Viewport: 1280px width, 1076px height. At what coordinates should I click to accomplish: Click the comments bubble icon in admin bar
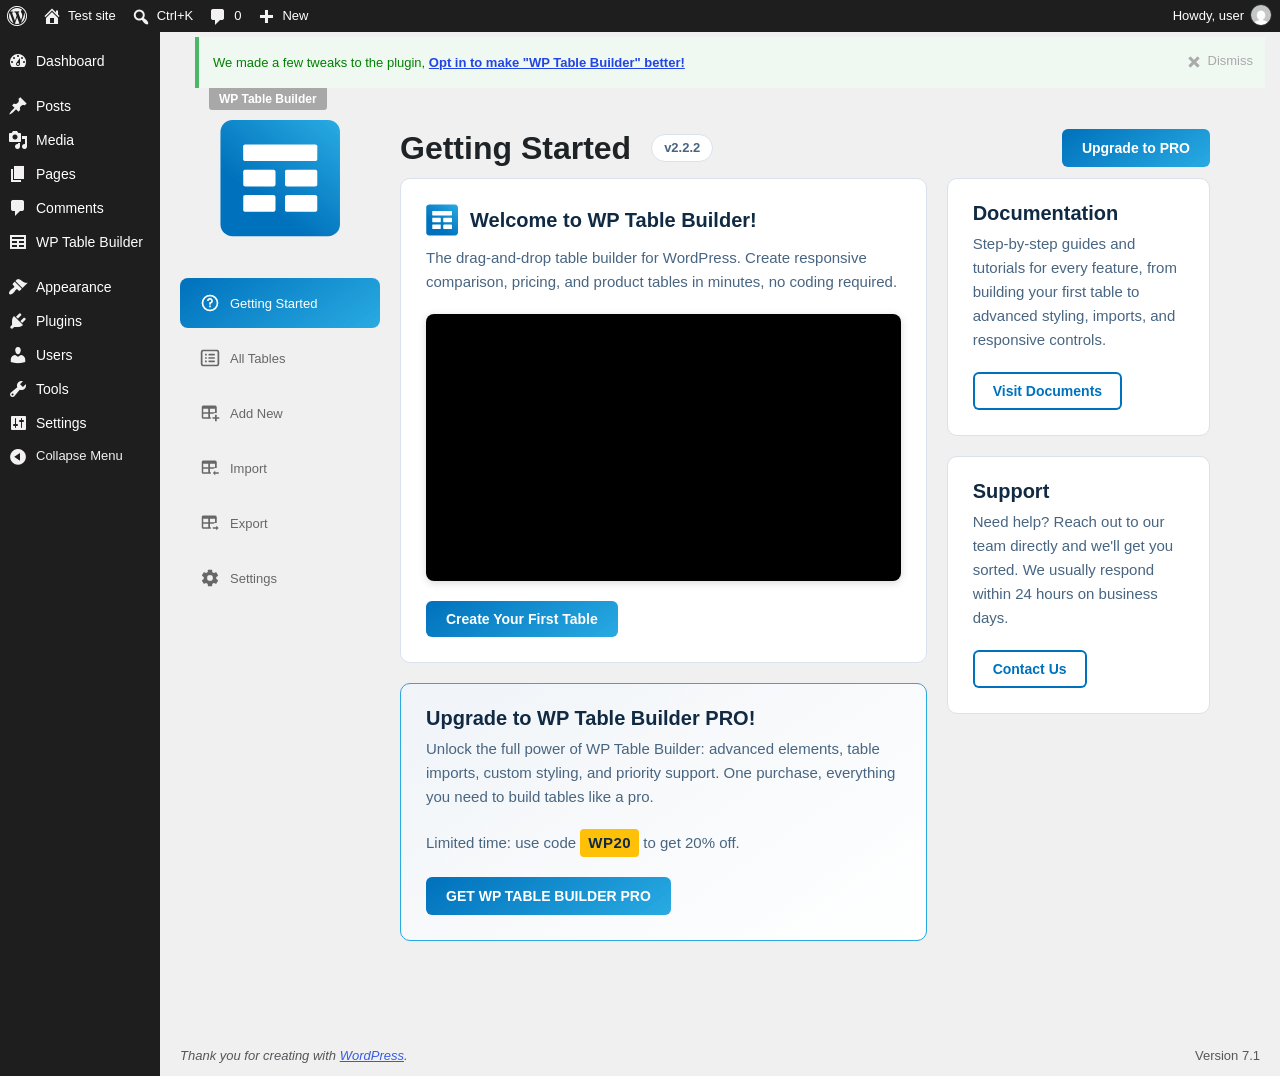point(217,16)
